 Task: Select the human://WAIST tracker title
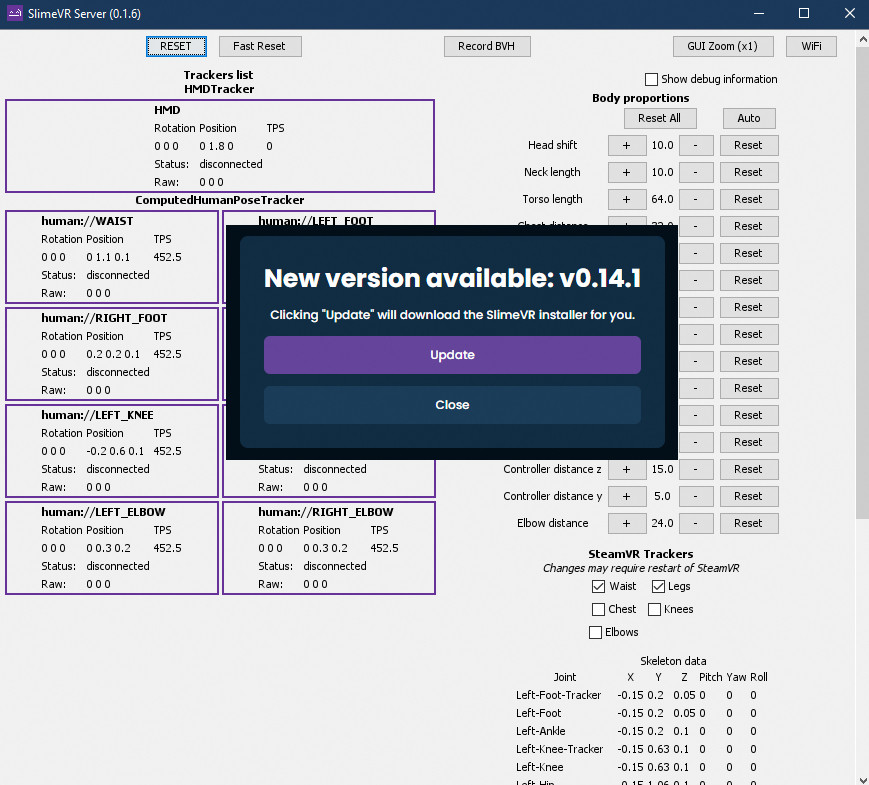87,221
